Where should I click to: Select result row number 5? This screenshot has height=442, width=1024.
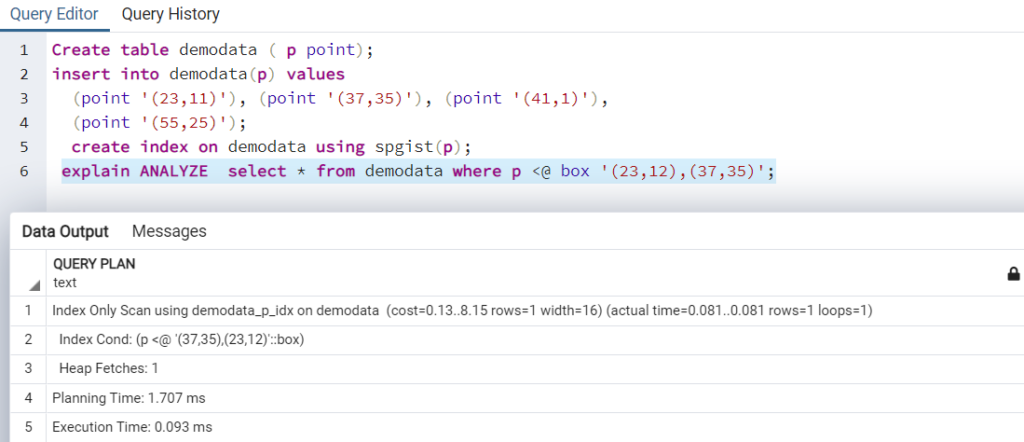(28, 427)
